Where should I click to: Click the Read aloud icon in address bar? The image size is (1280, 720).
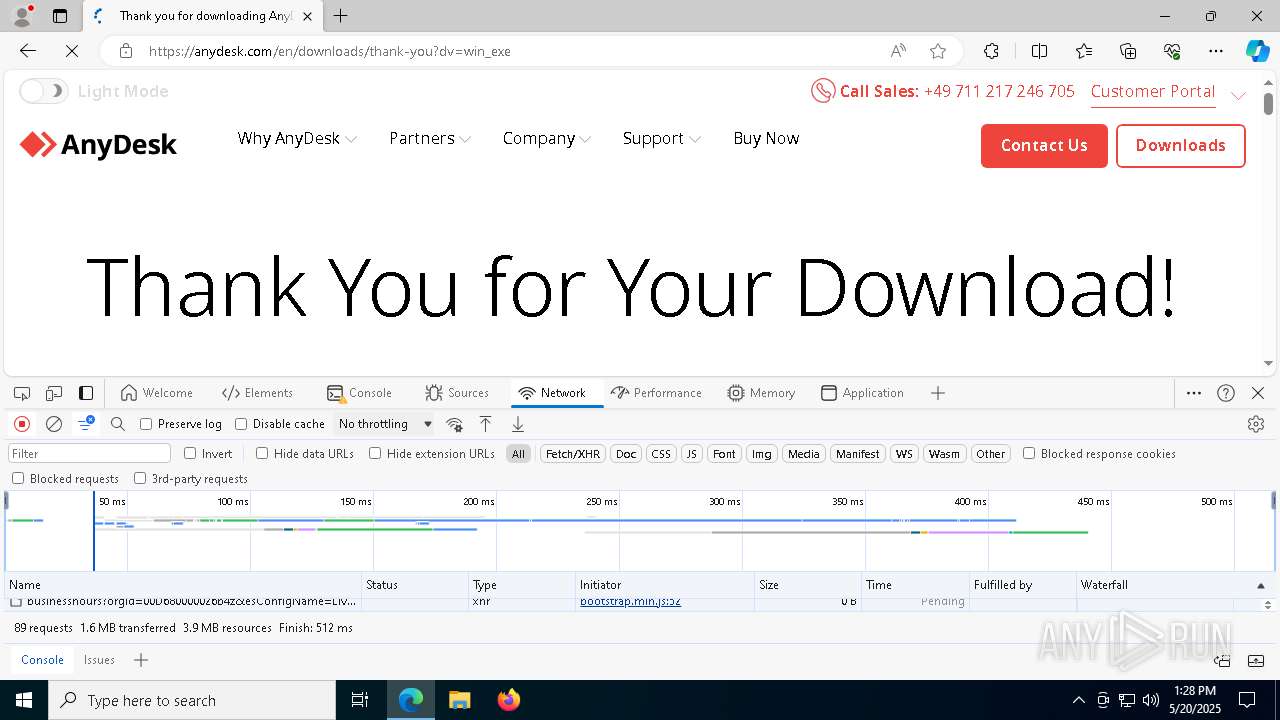click(x=898, y=51)
